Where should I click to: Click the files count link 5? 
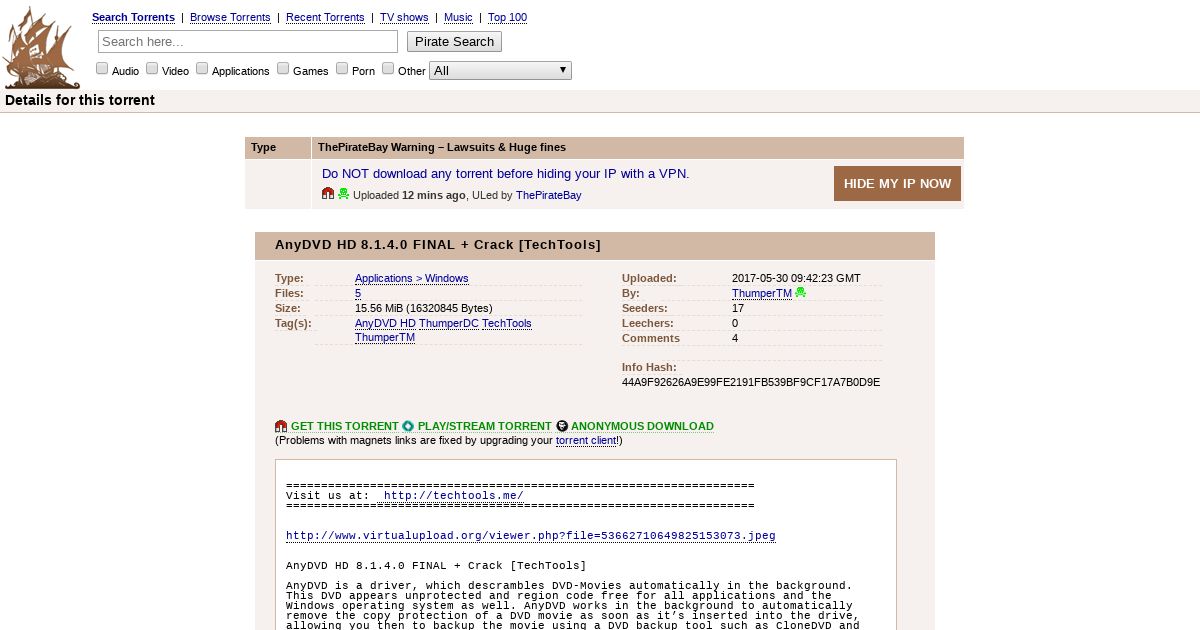point(358,293)
